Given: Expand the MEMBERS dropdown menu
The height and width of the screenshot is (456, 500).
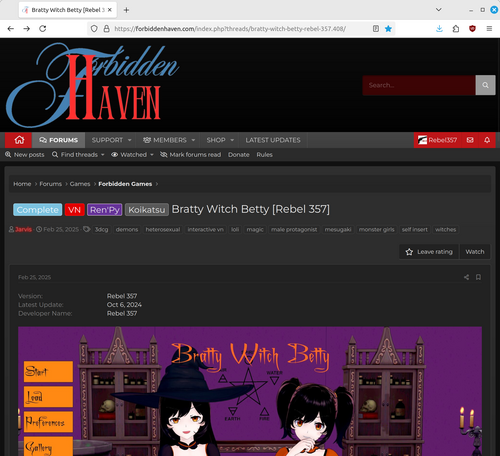Looking at the screenshot, I should pos(169,140).
